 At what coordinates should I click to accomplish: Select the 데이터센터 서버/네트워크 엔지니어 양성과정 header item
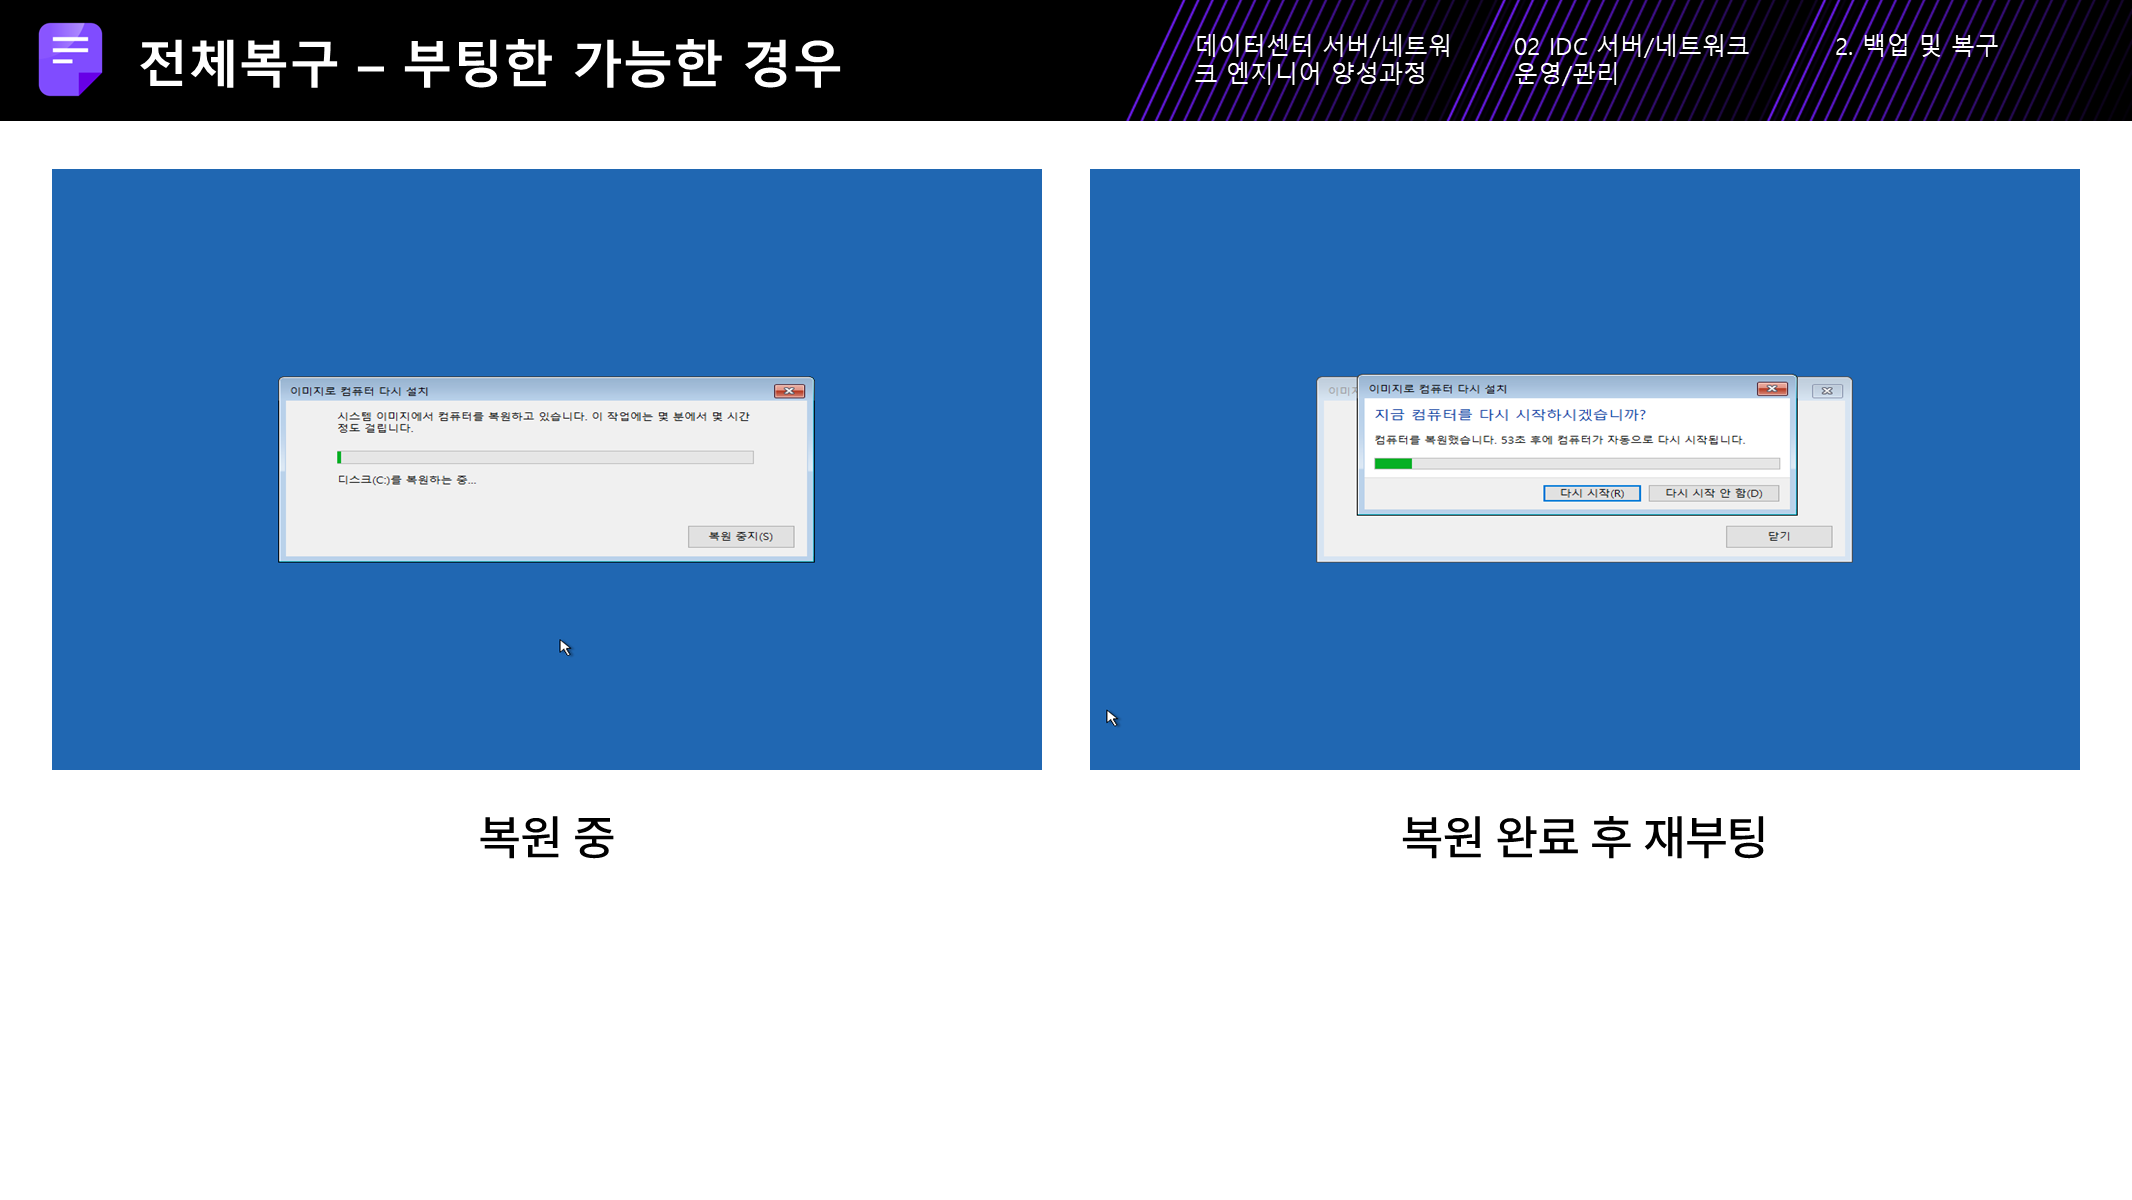tap(1322, 59)
